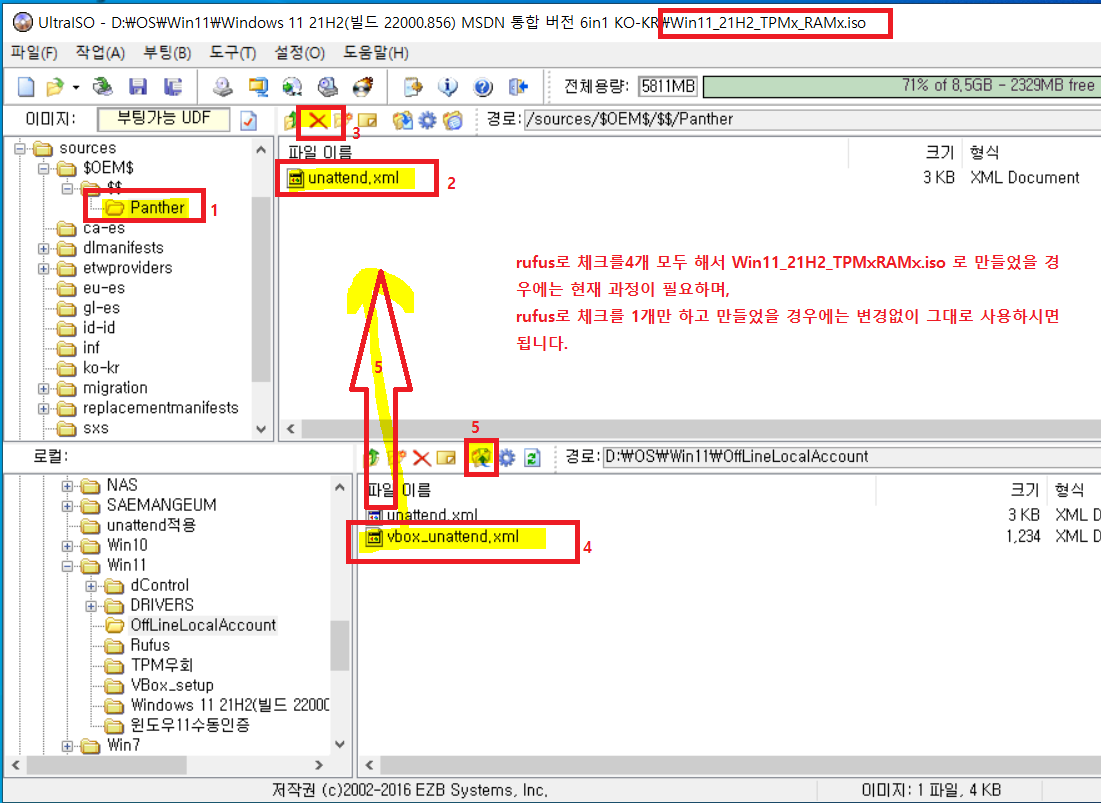Click the Exit door icon
1101x803 pixels.
click(517, 87)
